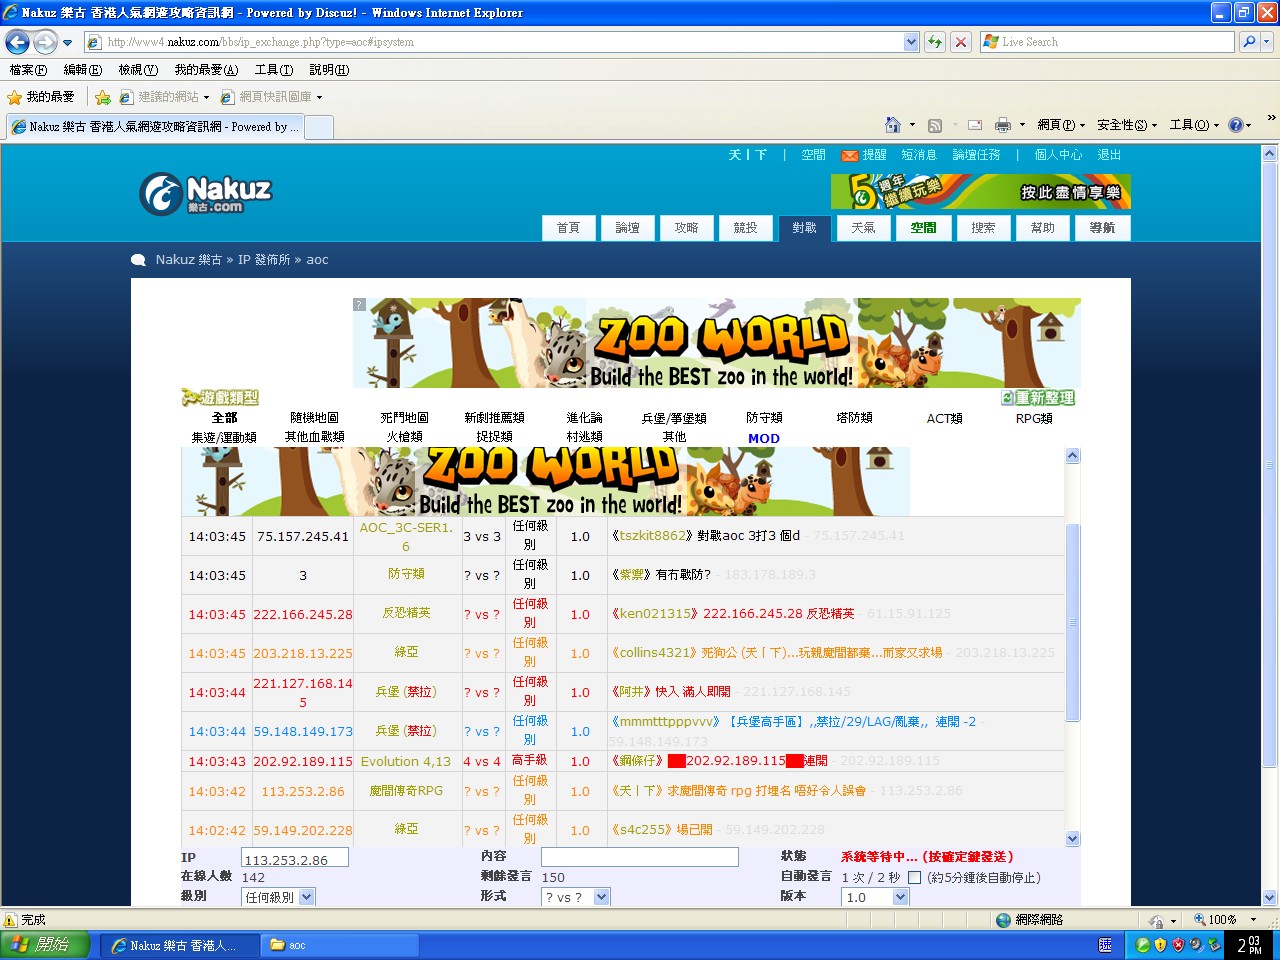This screenshot has height=960, width=1280.
Task: Click the speech bubble icon beside the breadcrumb
Action: pos(138,260)
